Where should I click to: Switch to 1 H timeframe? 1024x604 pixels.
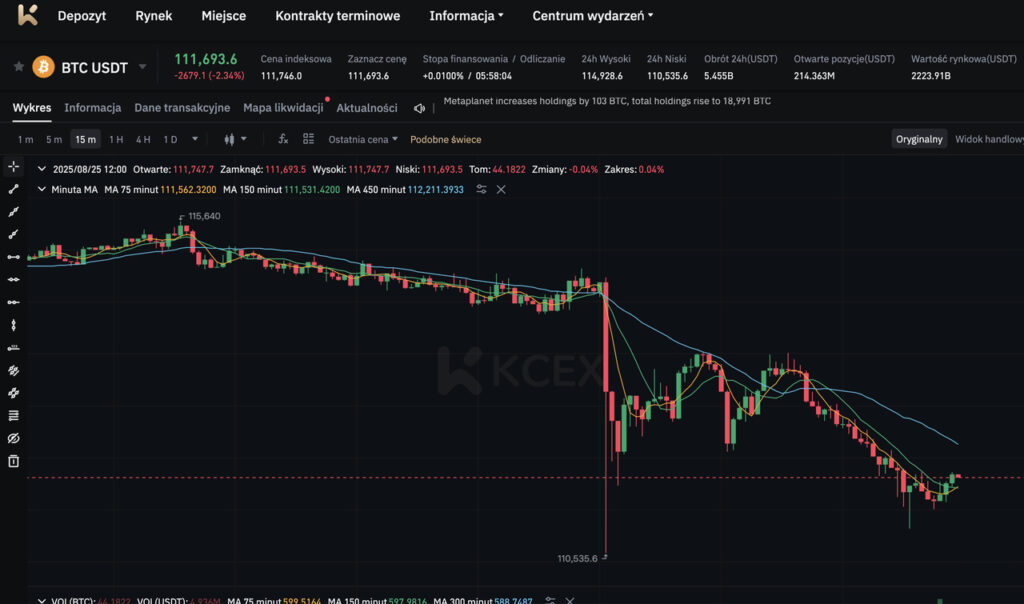tap(116, 139)
